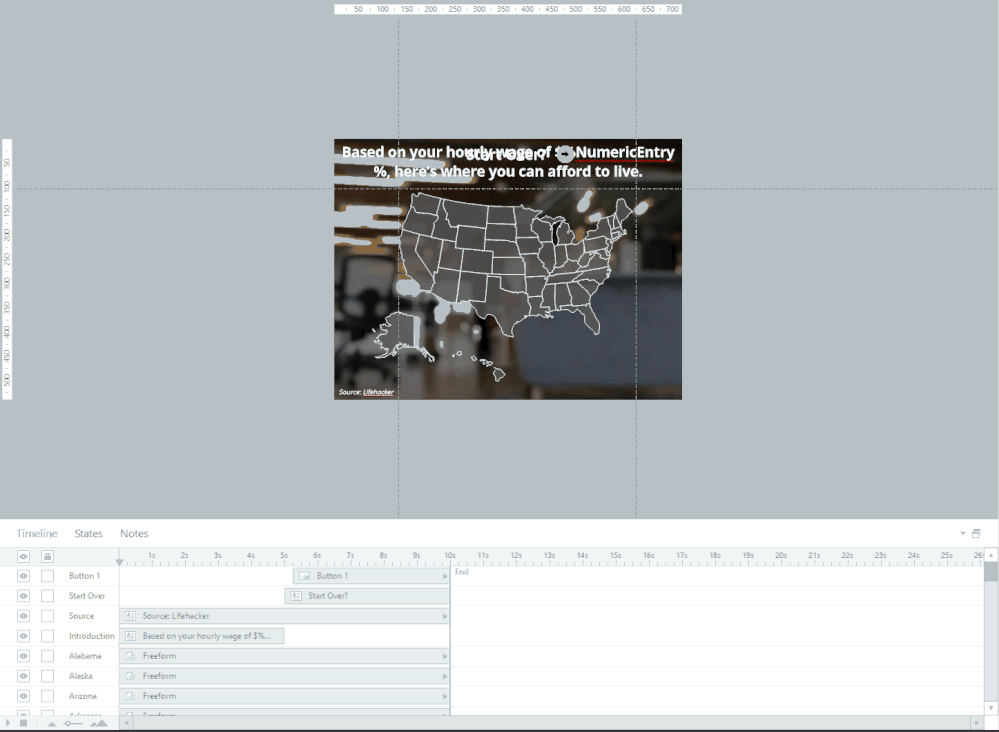
Task: Tick the lock box for Introduction row
Action: [47, 636]
